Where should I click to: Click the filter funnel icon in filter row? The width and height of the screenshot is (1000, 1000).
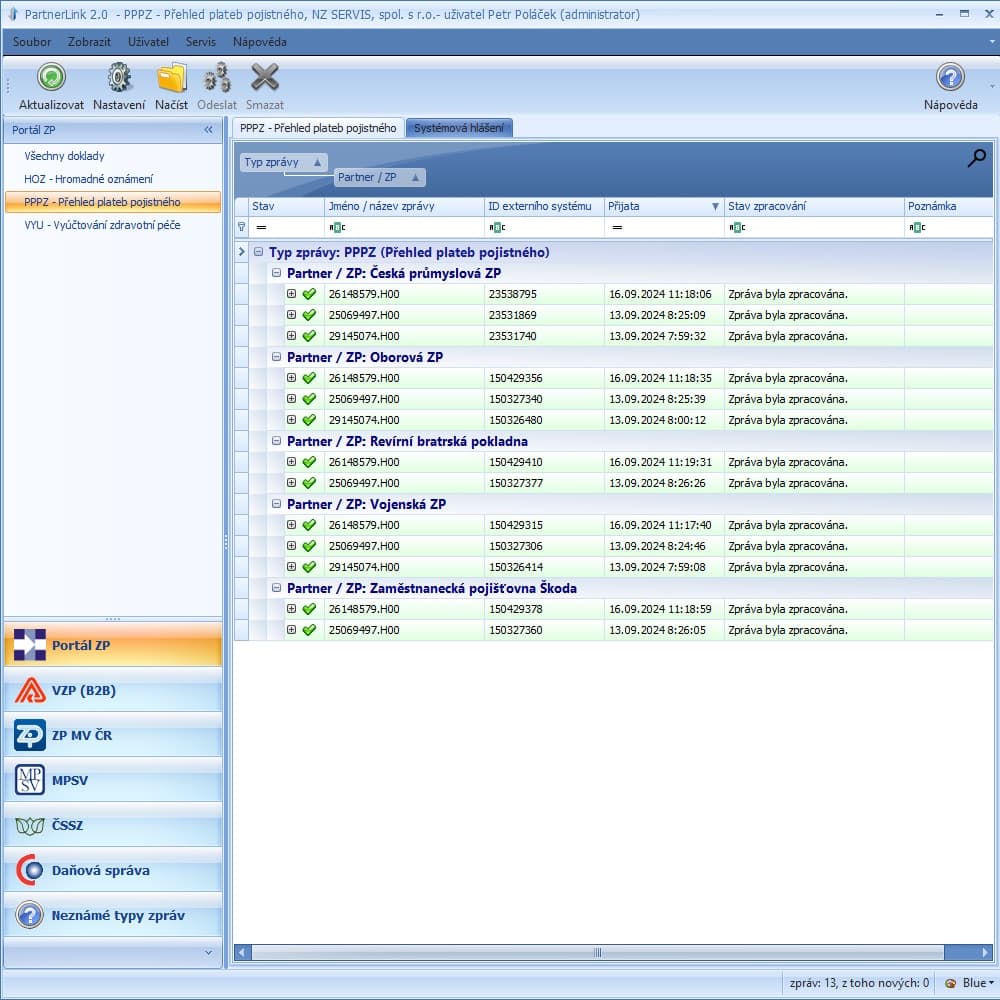(x=242, y=227)
